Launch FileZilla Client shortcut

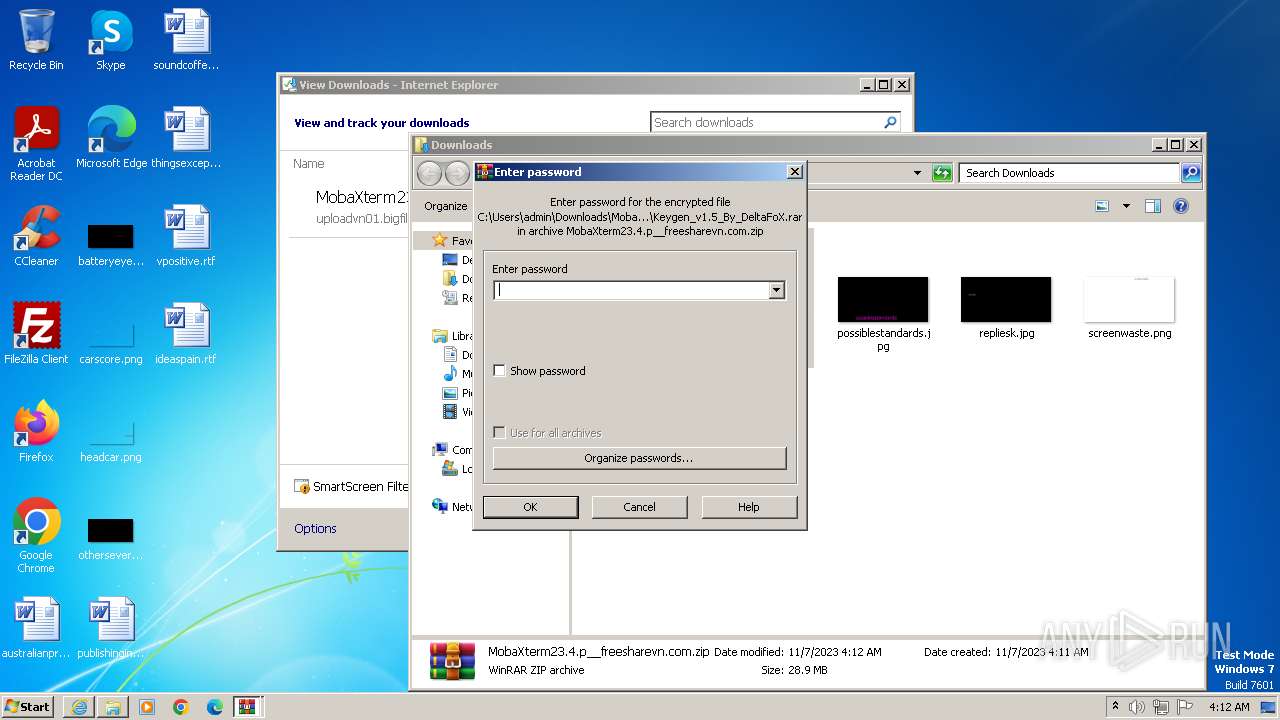pos(36,334)
